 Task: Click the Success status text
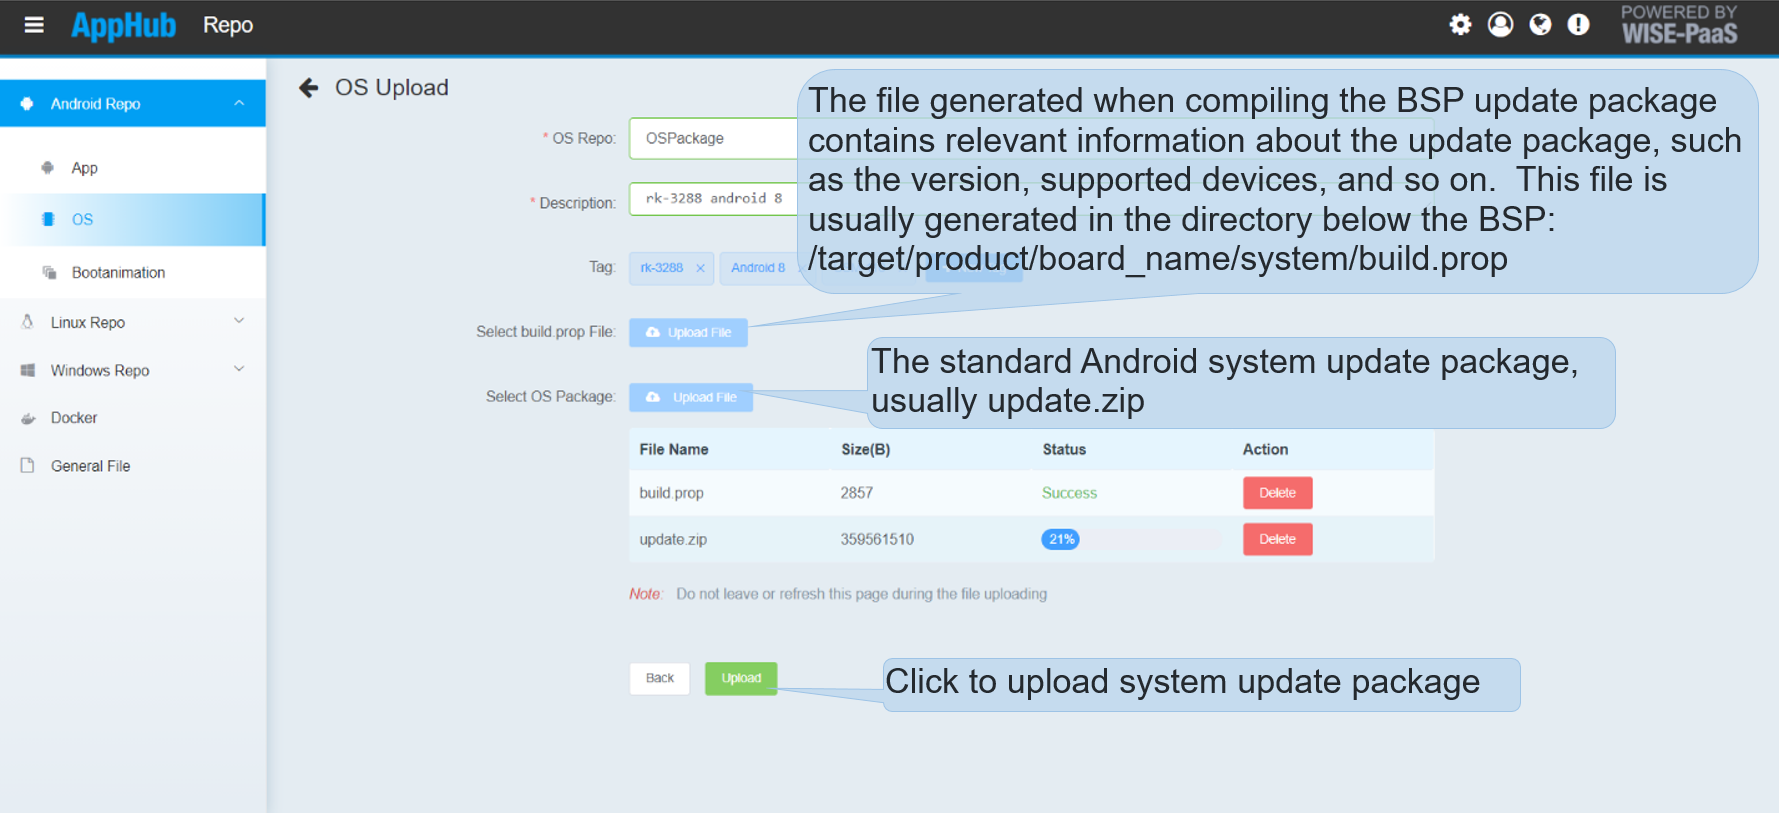1069,493
